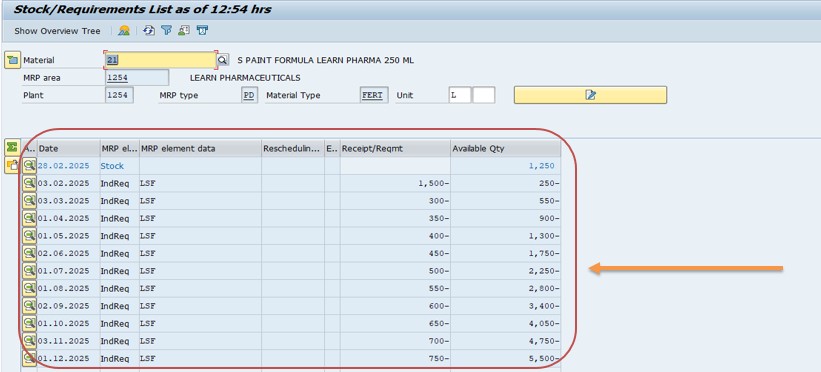Click the Stock link in first row
The height and width of the screenshot is (372, 821).
click(112, 166)
